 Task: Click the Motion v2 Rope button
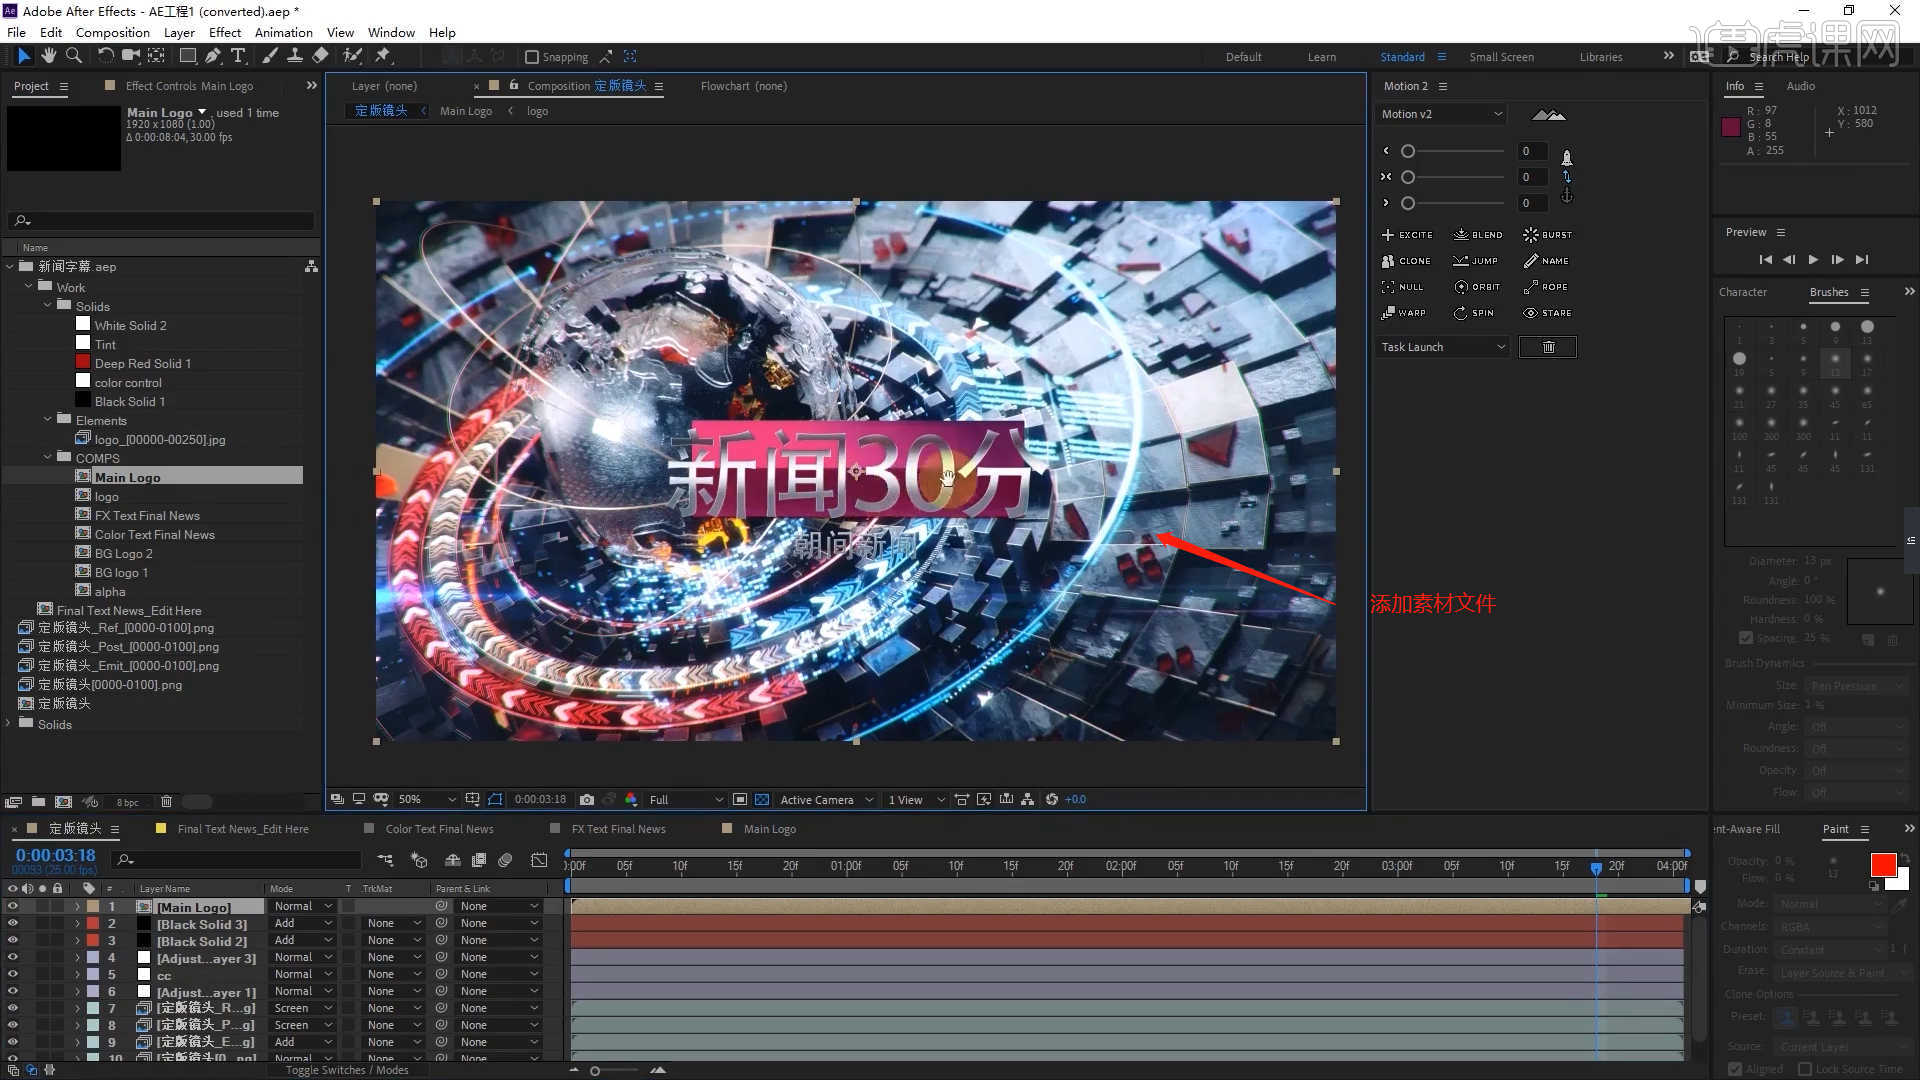point(1546,287)
